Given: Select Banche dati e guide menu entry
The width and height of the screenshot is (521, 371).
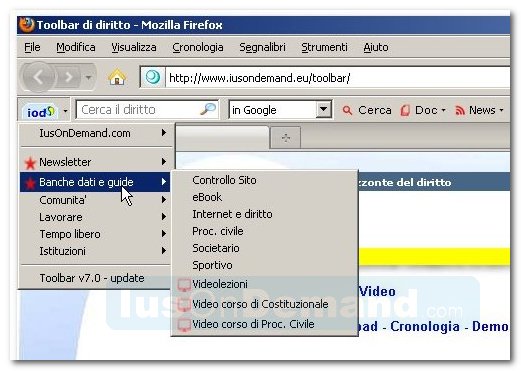Looking at the screenshot, I should tap(95, 182).
